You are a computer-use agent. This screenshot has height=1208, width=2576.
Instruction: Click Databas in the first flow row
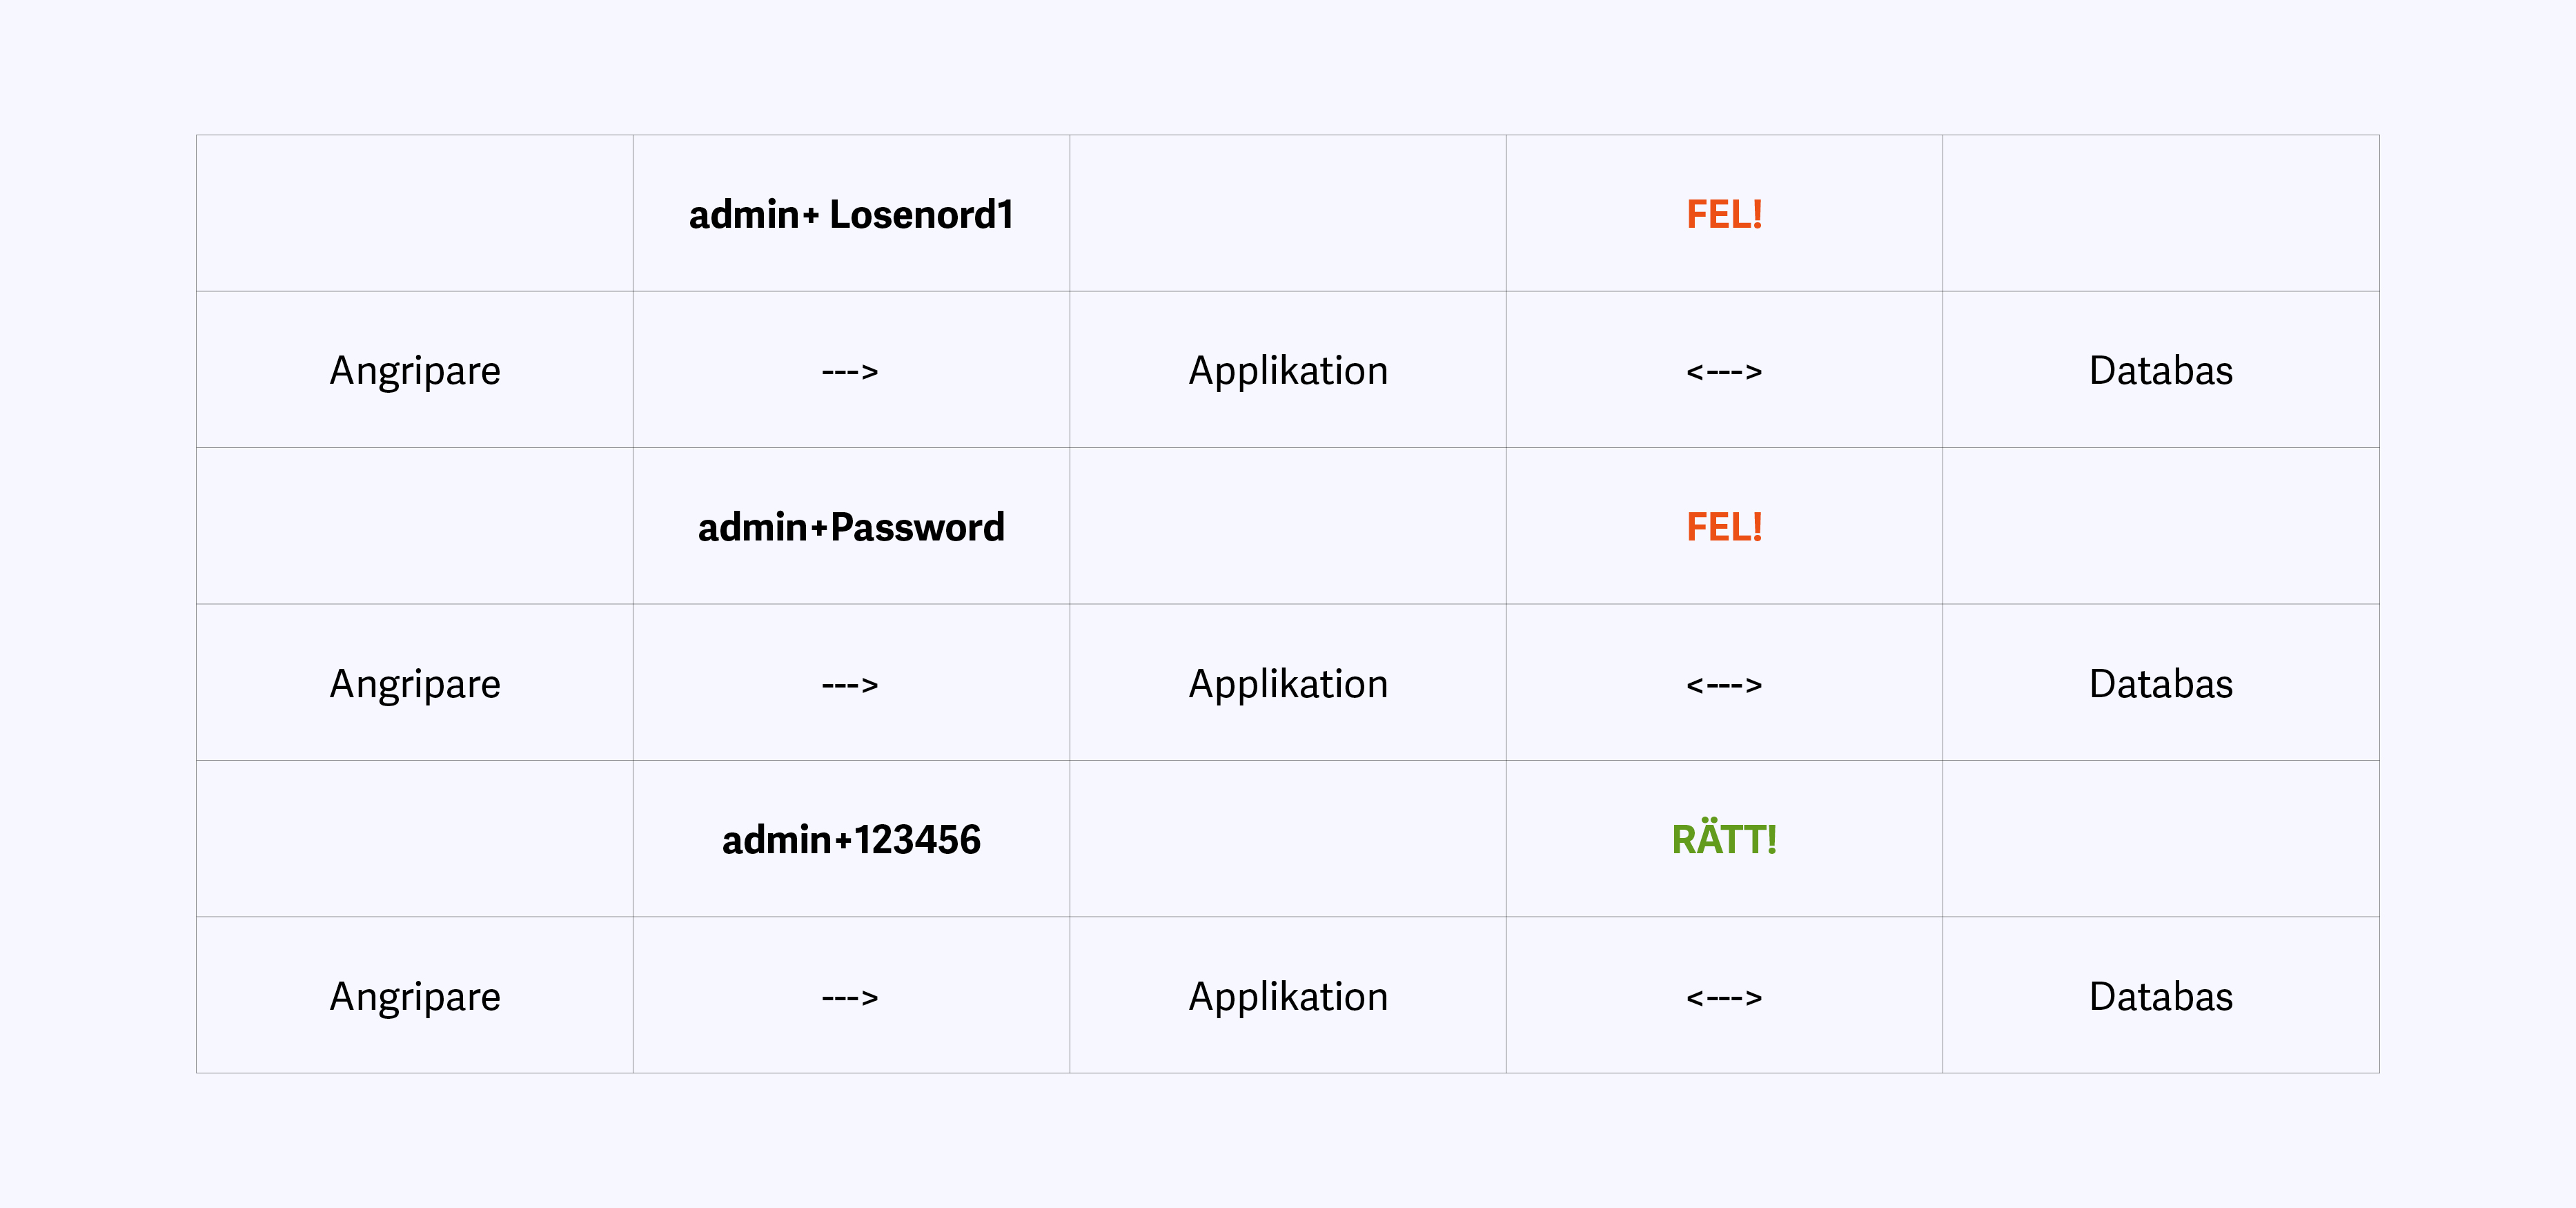coord(2161,370)
